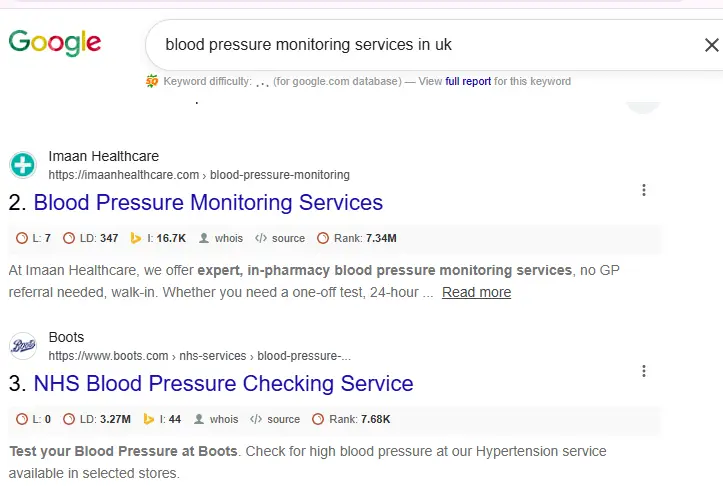Click L: 7 metric in Imaan result

(33, 238)
